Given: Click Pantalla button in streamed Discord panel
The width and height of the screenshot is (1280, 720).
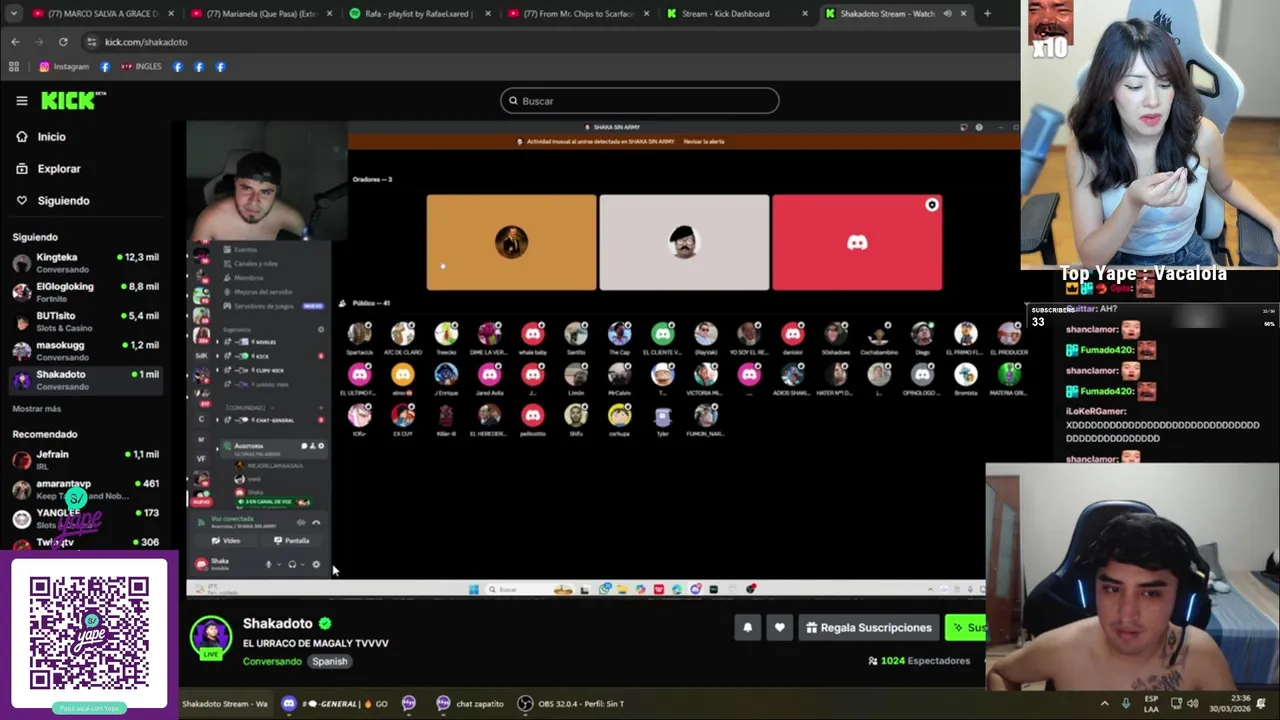Looking at the screenshot, I should click(292, 541).
